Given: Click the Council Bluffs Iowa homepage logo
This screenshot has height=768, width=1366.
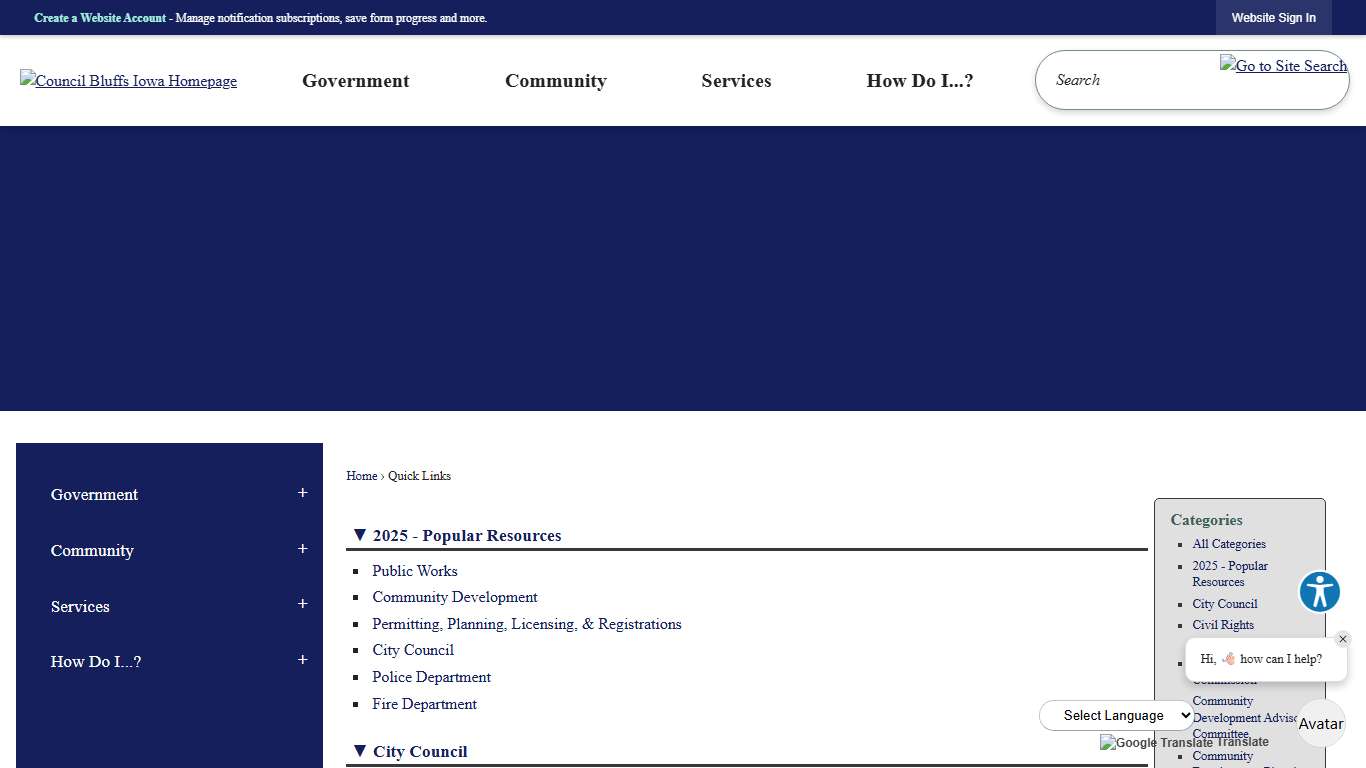Looking at the screenshot, I should [x=128, y=81].
